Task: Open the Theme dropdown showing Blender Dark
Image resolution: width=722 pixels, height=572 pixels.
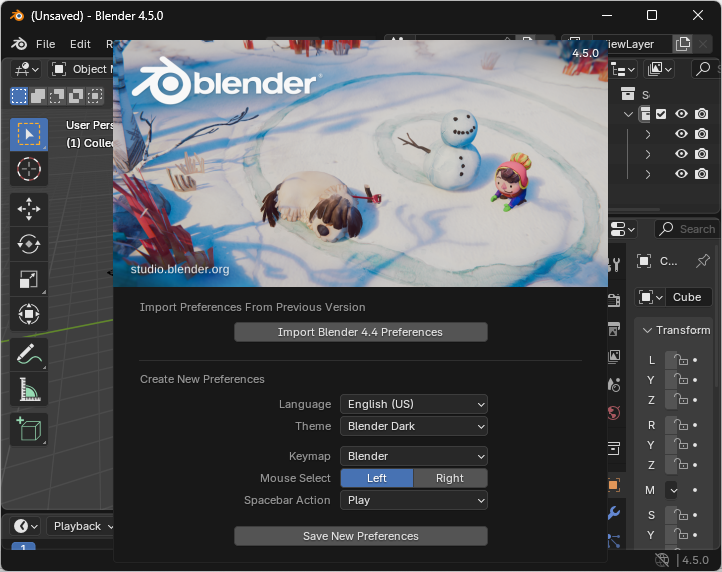Action: (413, 426)
